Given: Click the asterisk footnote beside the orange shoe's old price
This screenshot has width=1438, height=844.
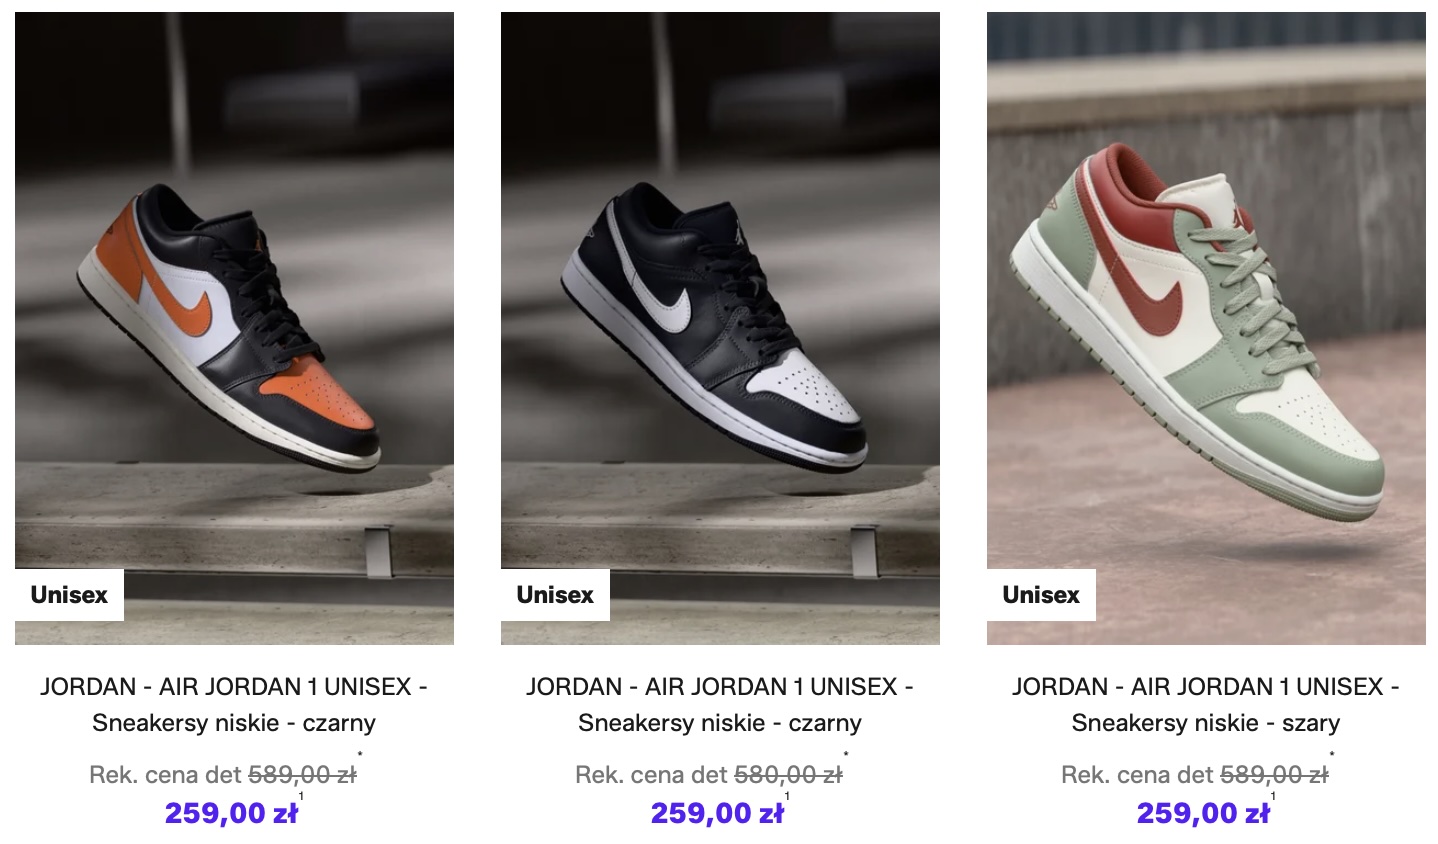Looking at the screenshot, I should (x=360, y=756).
